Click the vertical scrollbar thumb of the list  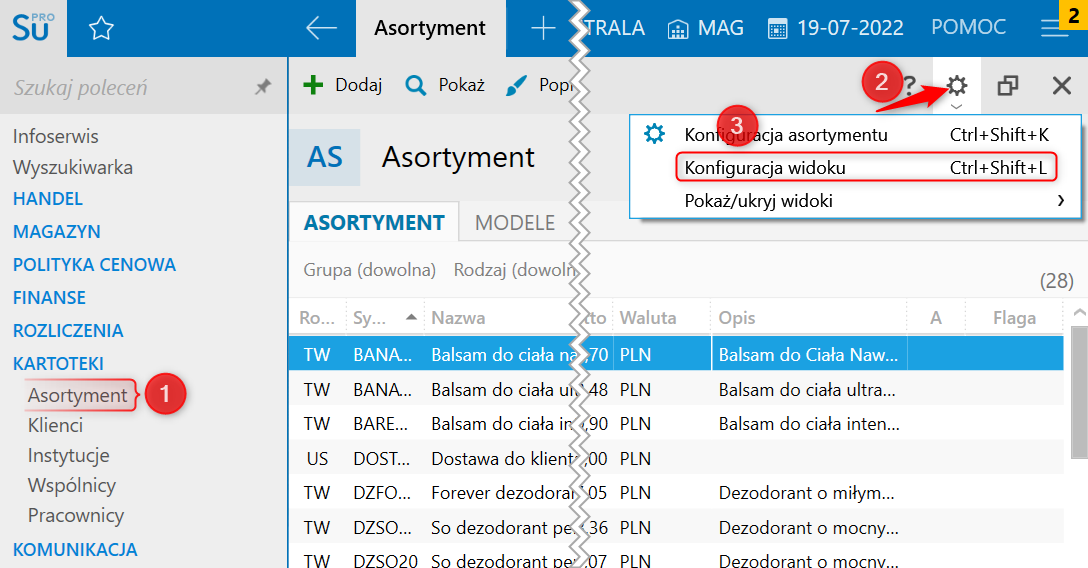1079,393
